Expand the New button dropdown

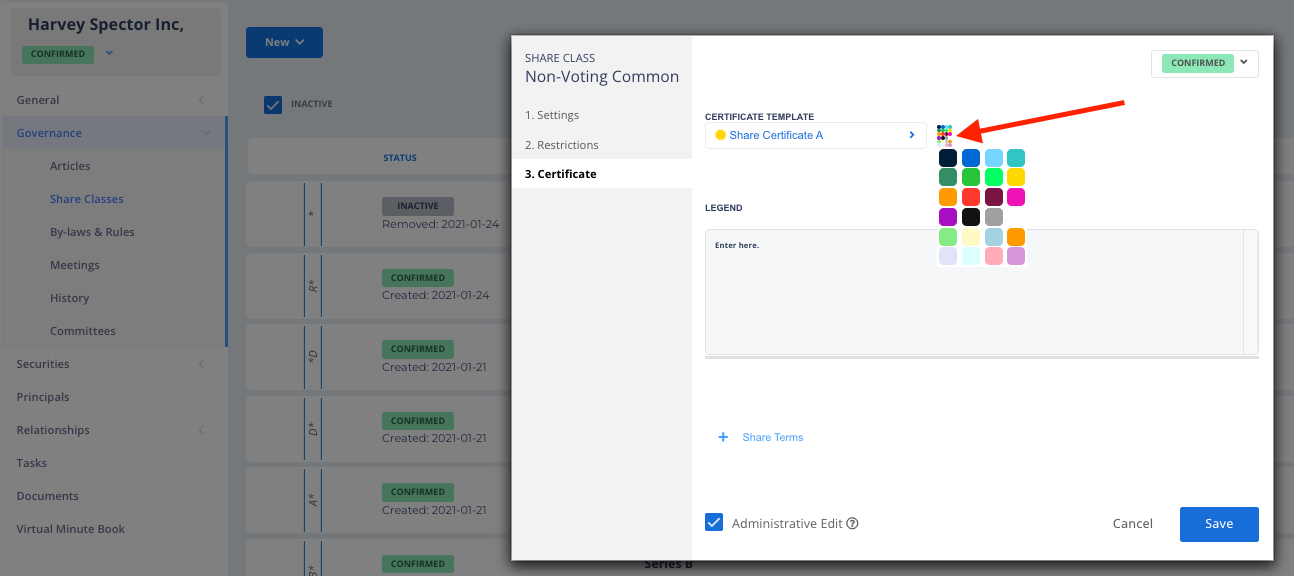pyautogui.click(x=284, y=42)
